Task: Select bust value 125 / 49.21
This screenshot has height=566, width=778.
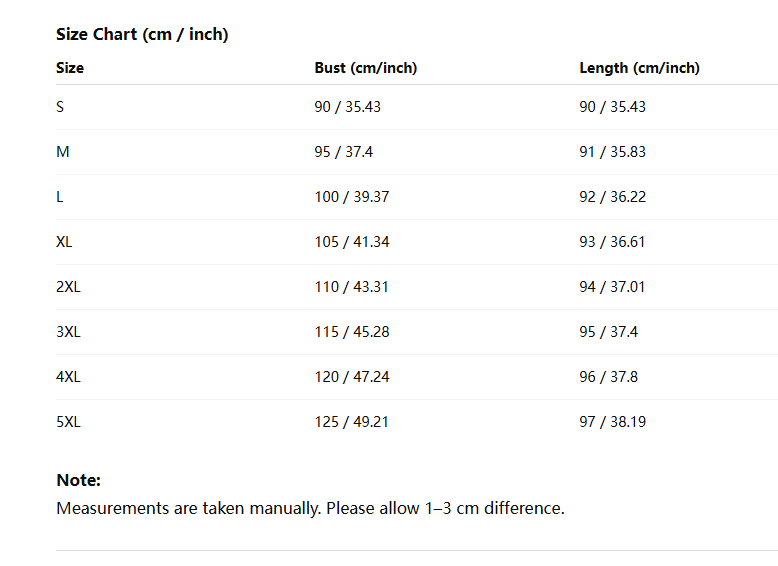Action: click(x=351, y=422)
